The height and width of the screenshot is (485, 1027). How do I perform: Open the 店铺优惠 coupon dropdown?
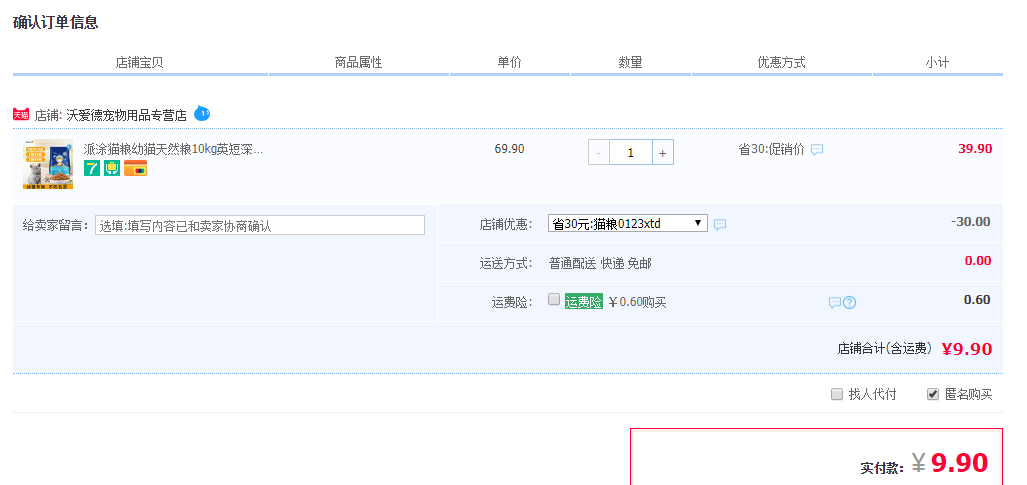627,223
